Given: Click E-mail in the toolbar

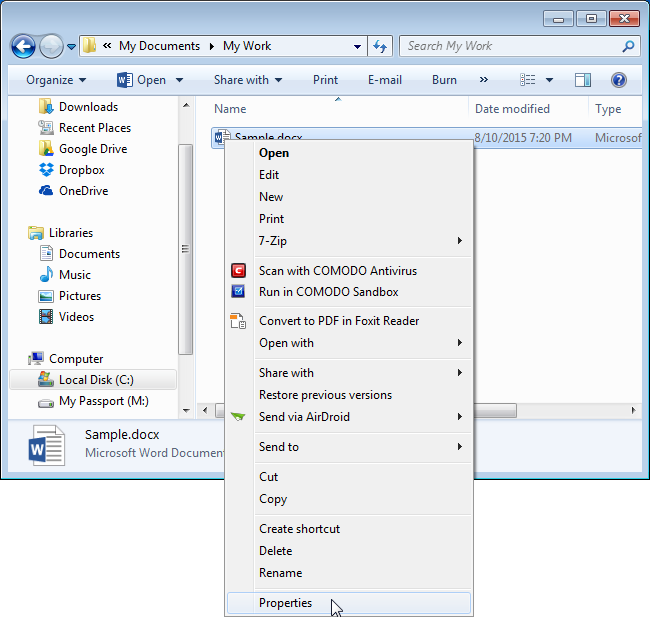Looking at the screenshot, I should pyautogui.click(x=385, y=80).
